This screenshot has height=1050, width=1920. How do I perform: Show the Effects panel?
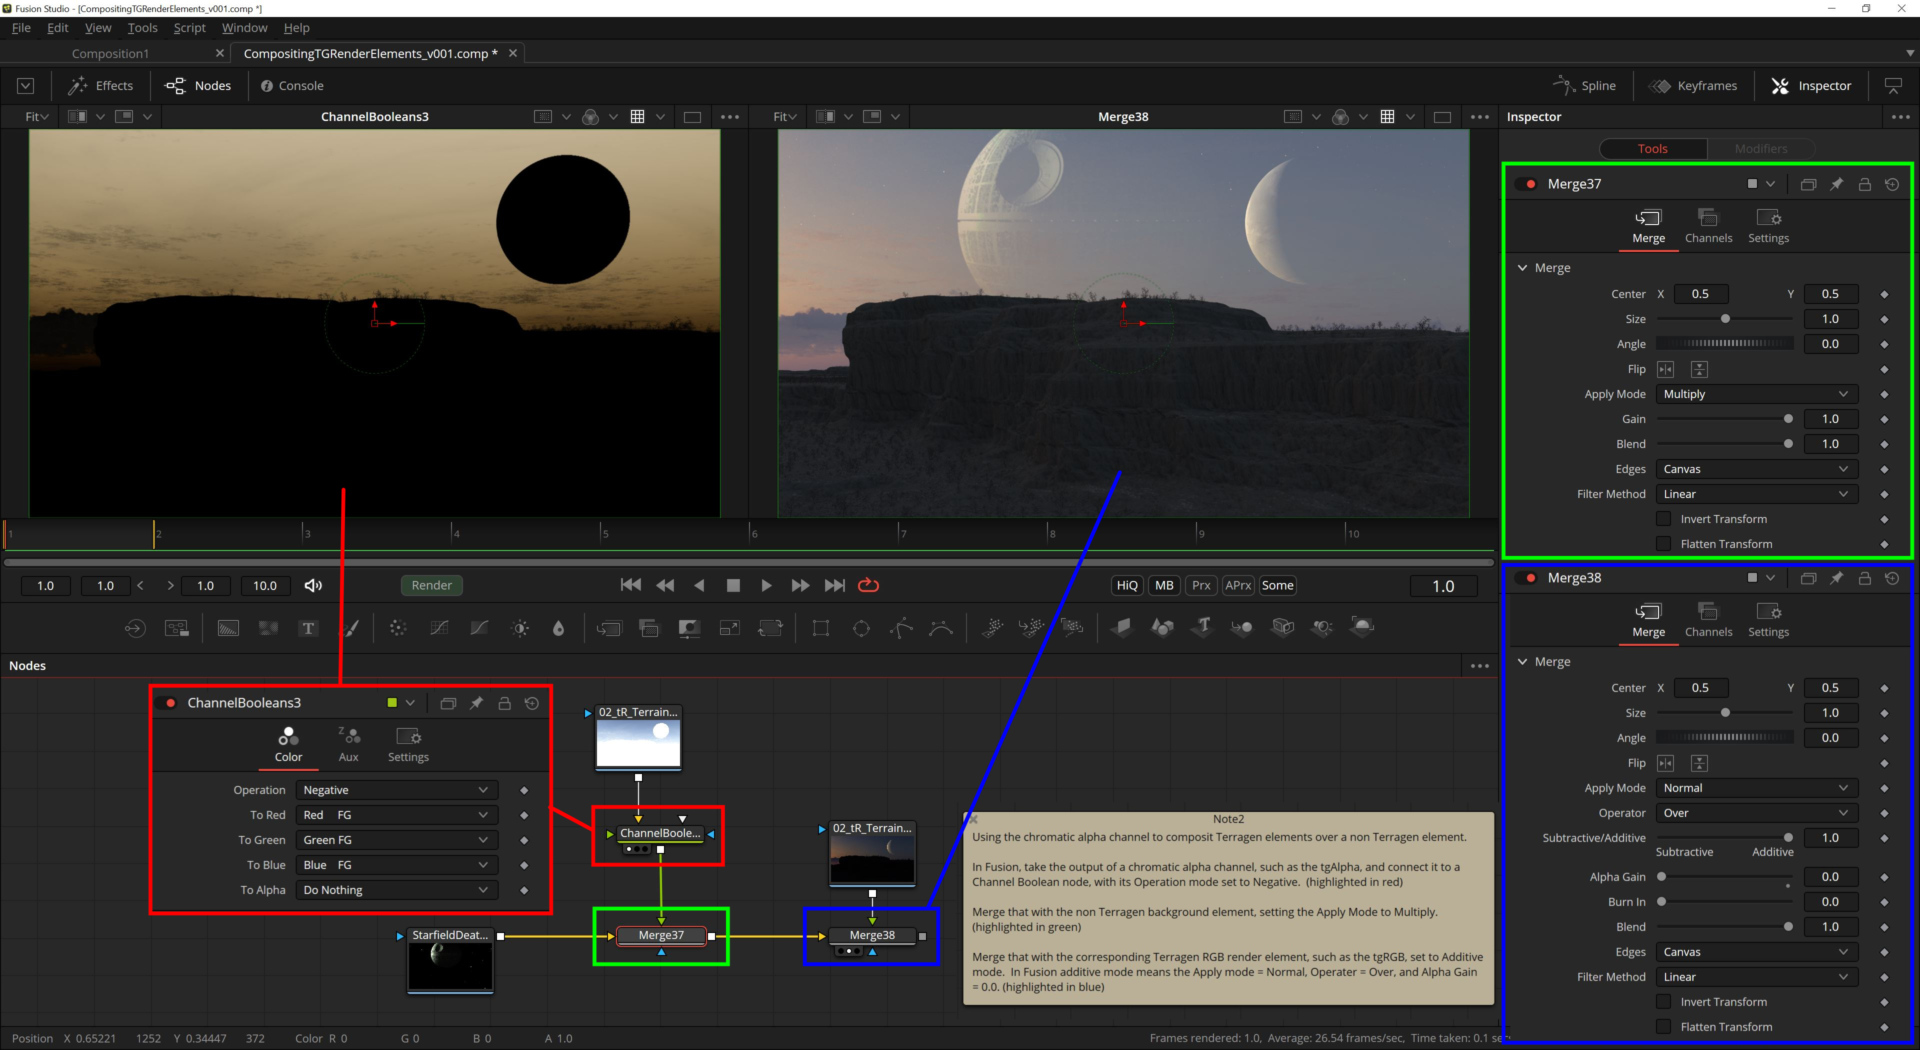click(x=101, y=86)
